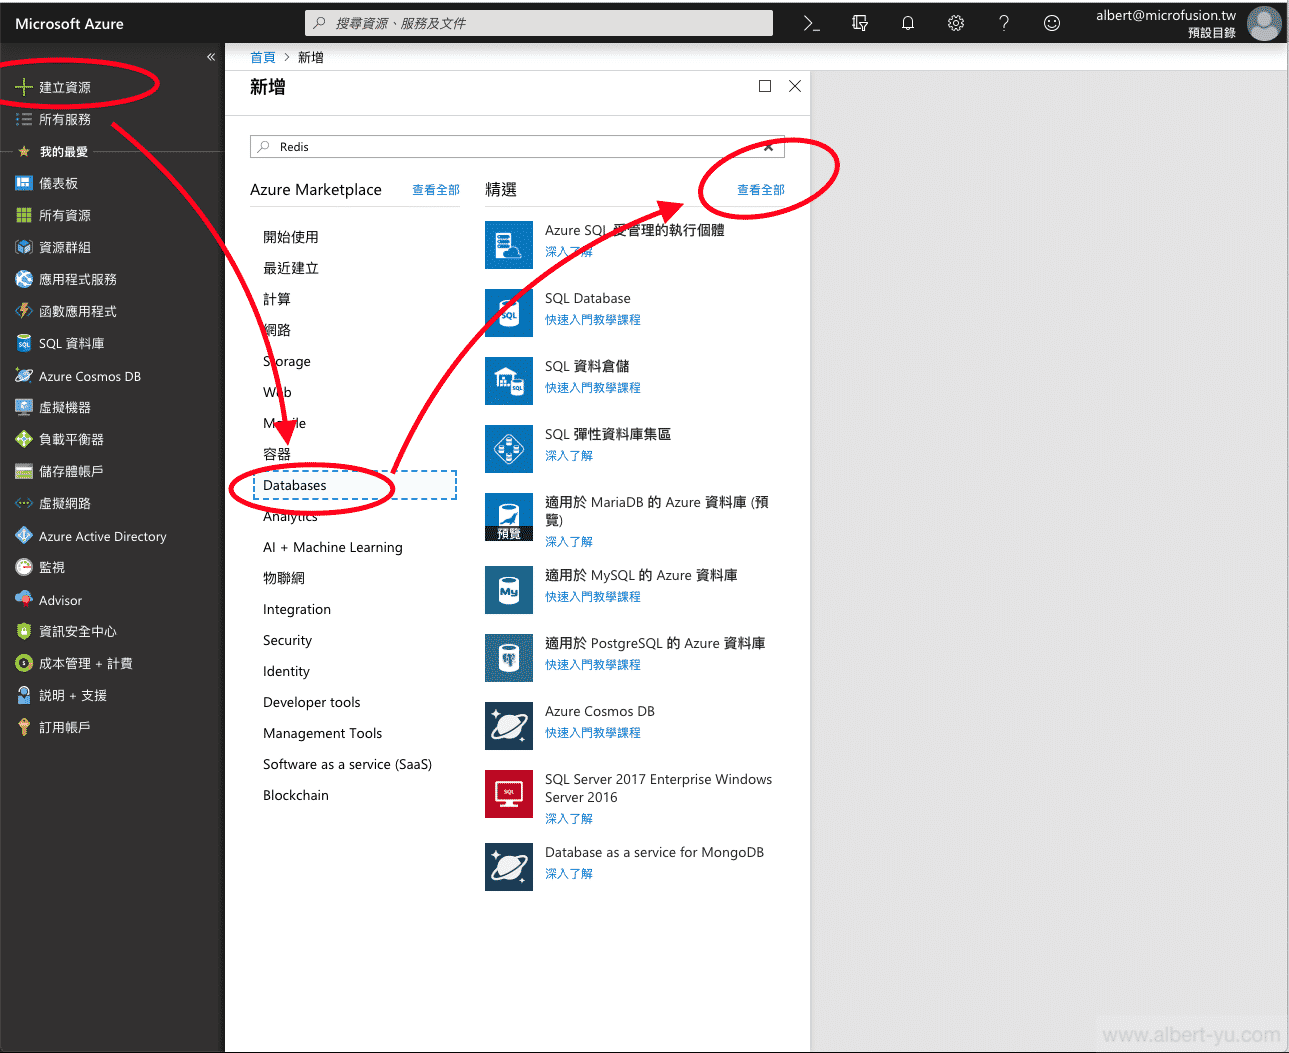
Task: Open the feedback smiley icon
Action: point(1052,23)
